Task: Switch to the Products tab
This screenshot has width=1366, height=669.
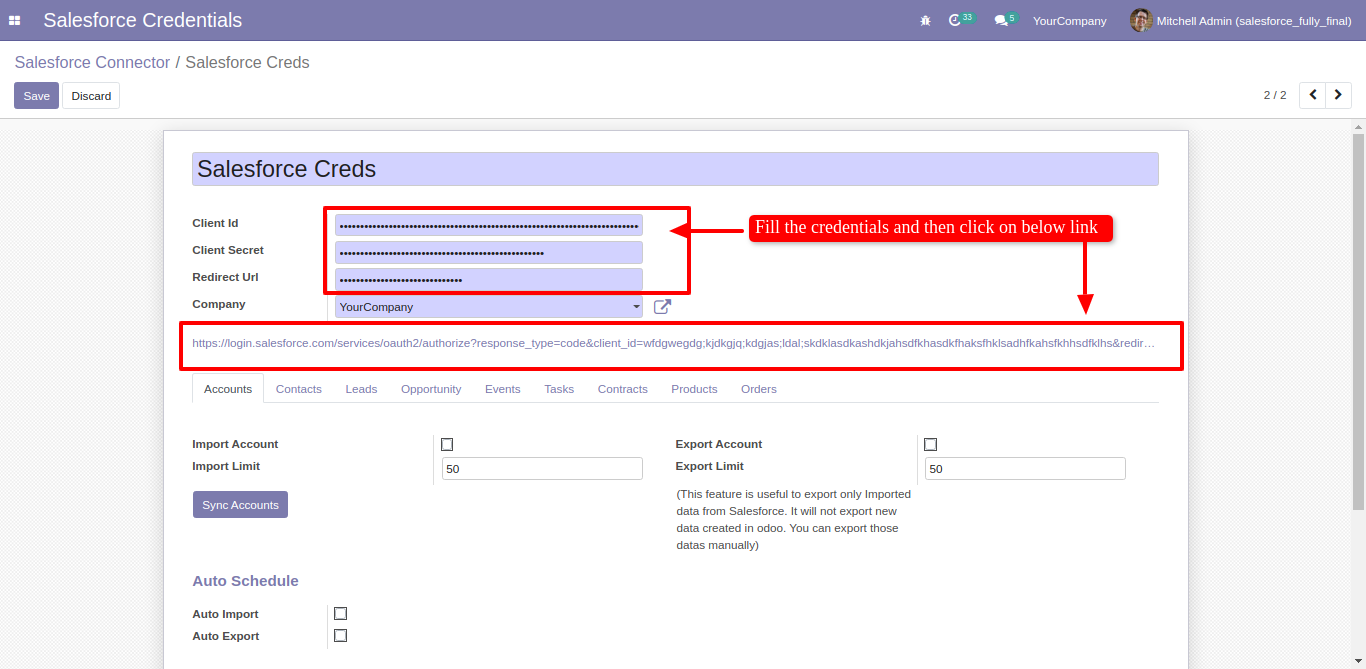Action: (x=694, y=389)
